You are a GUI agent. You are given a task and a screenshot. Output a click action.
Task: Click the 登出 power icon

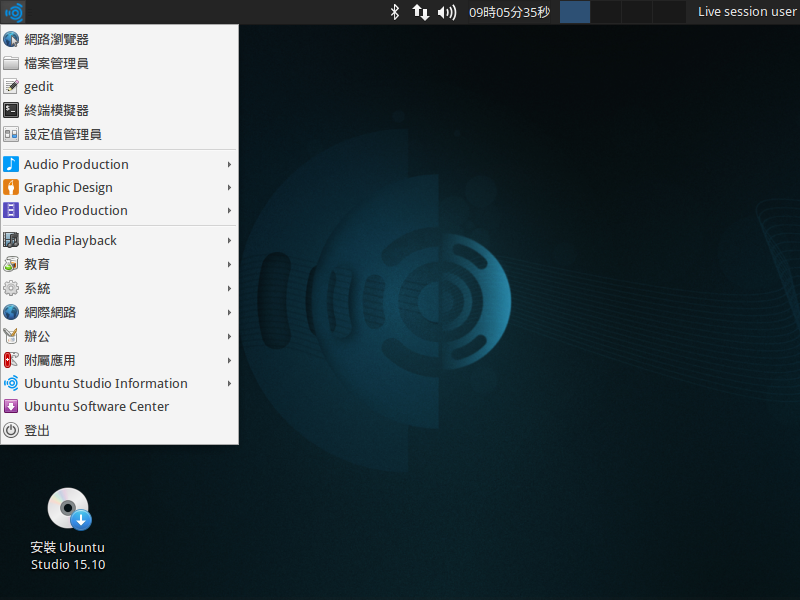pyautogui.click(x=11, y=430)
